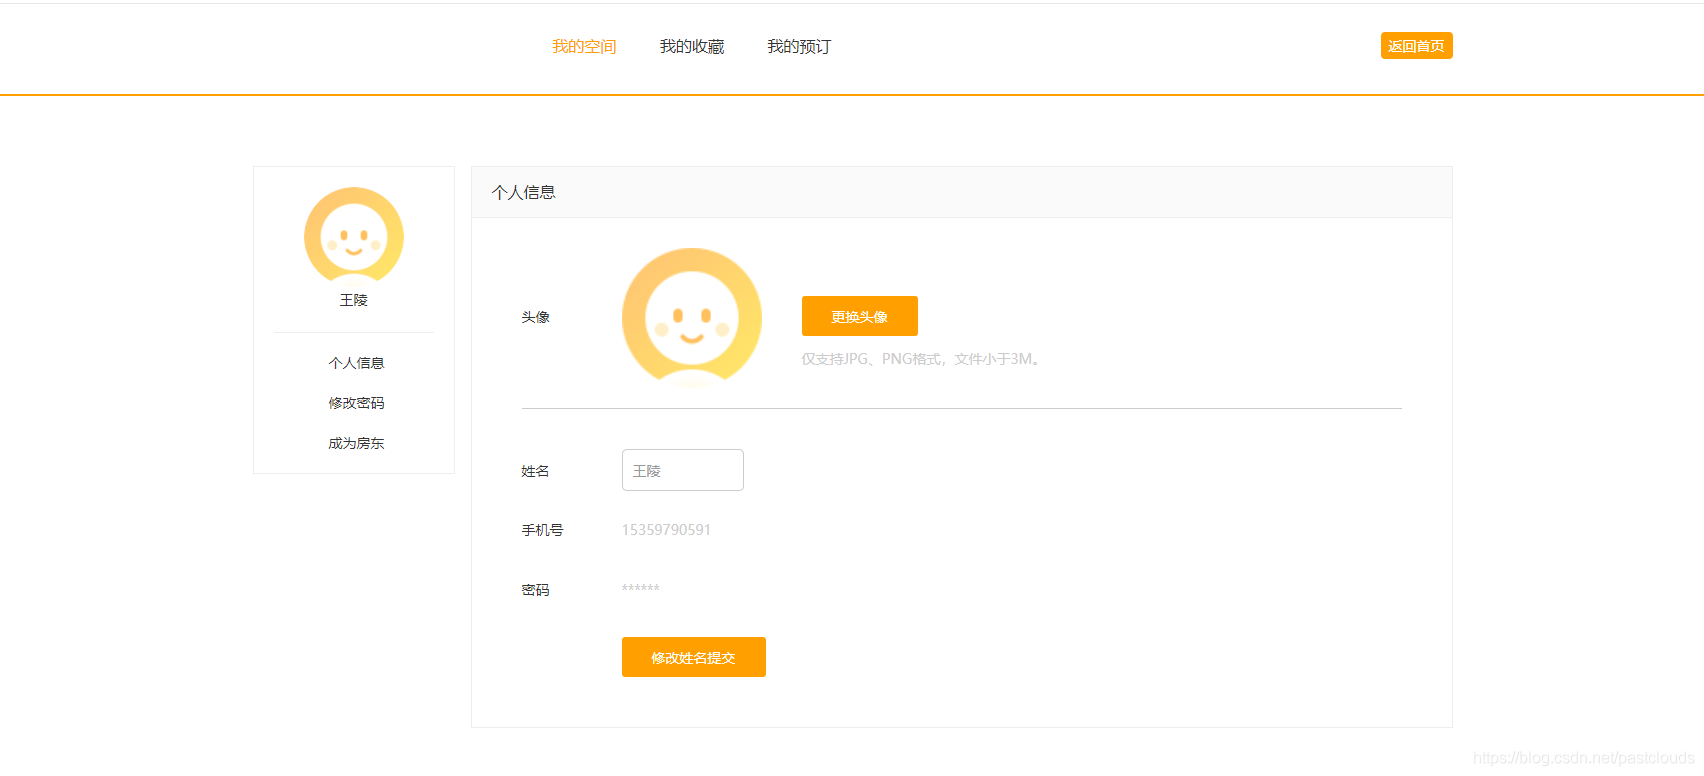Click the masked password ******
Screen dimensions: 1704x776
[x=641, y=589]
